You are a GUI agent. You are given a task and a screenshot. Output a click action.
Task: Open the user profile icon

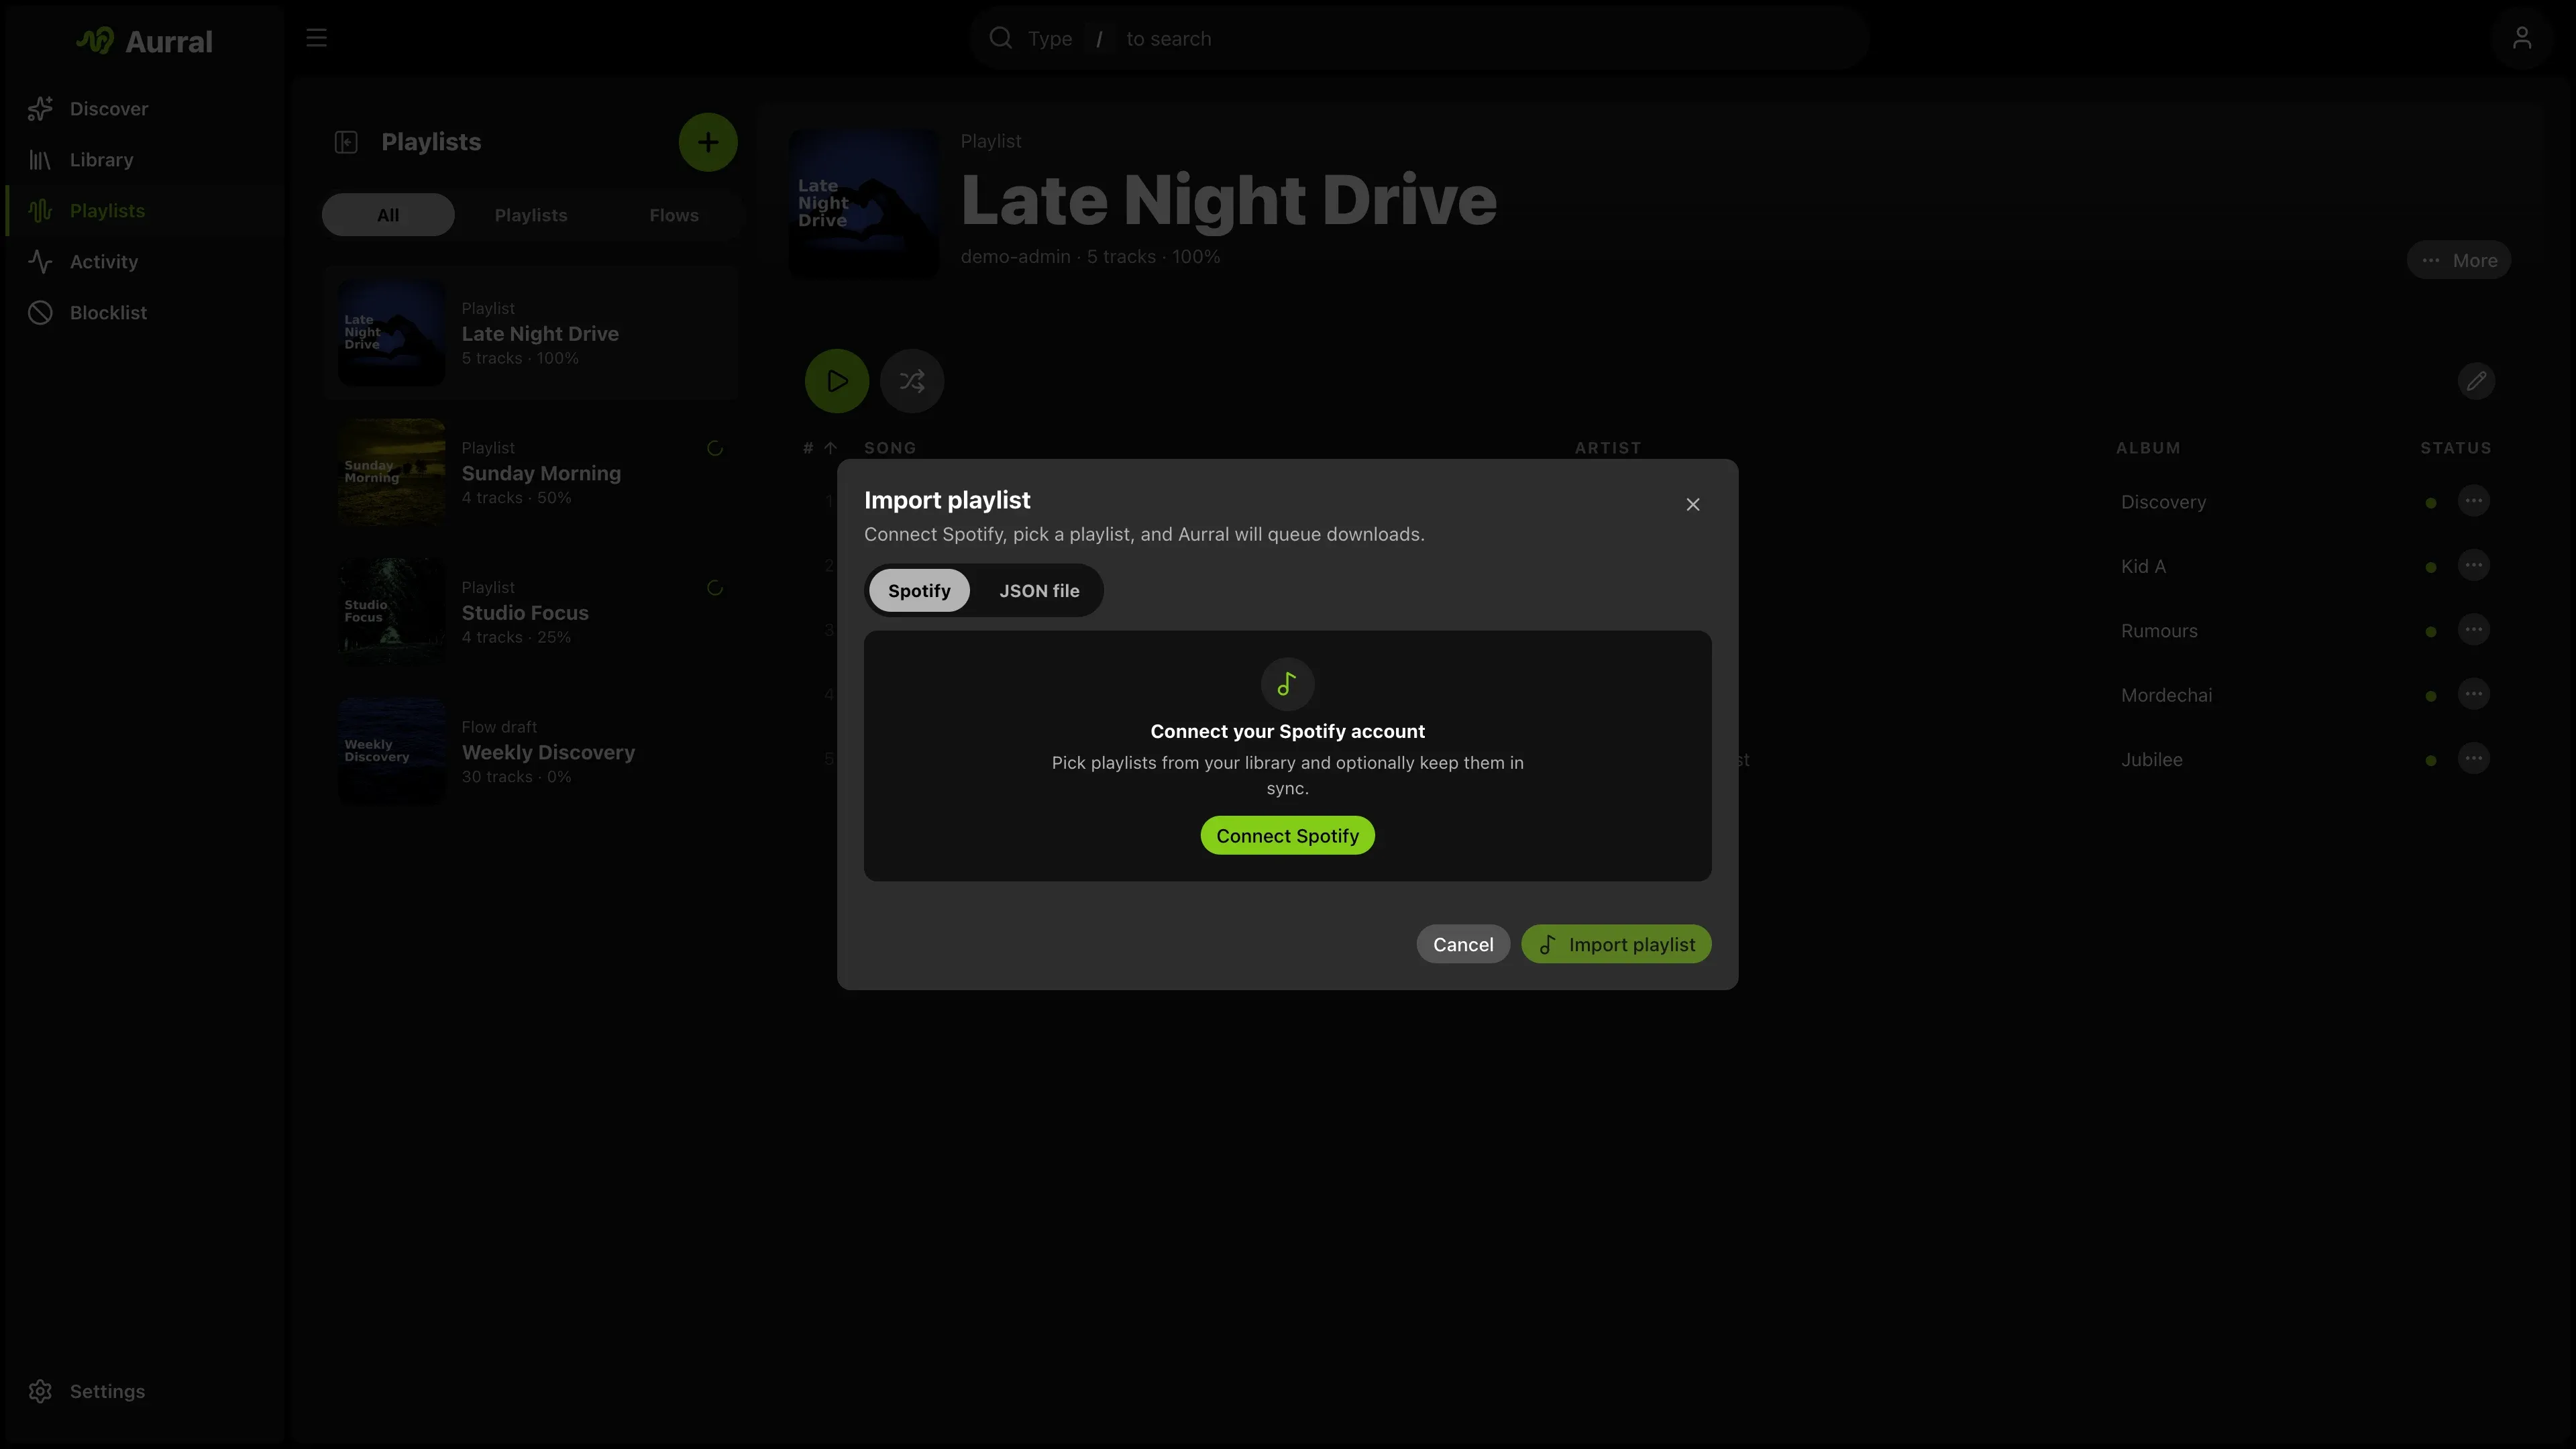click(2521, 38)
